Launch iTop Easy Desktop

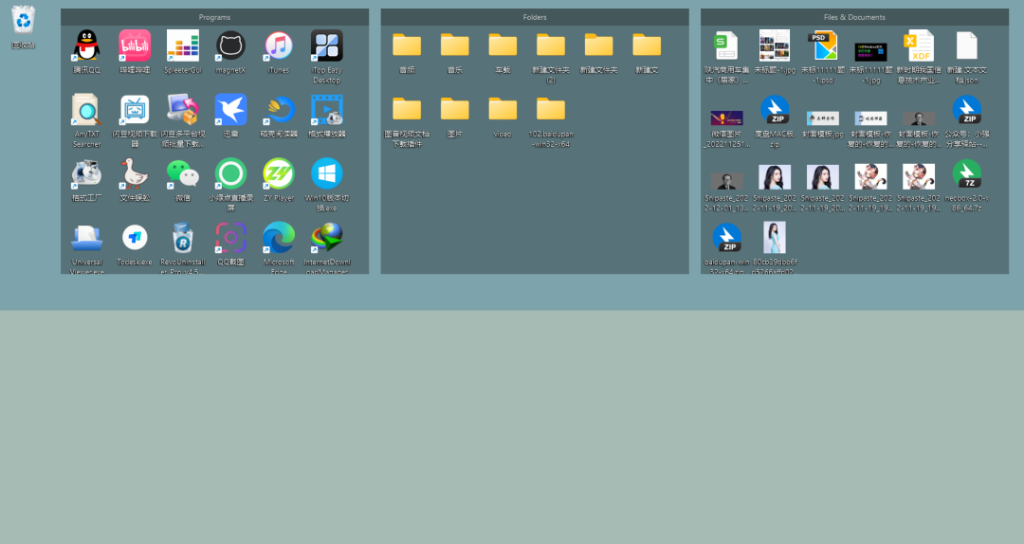coord(326,46)
